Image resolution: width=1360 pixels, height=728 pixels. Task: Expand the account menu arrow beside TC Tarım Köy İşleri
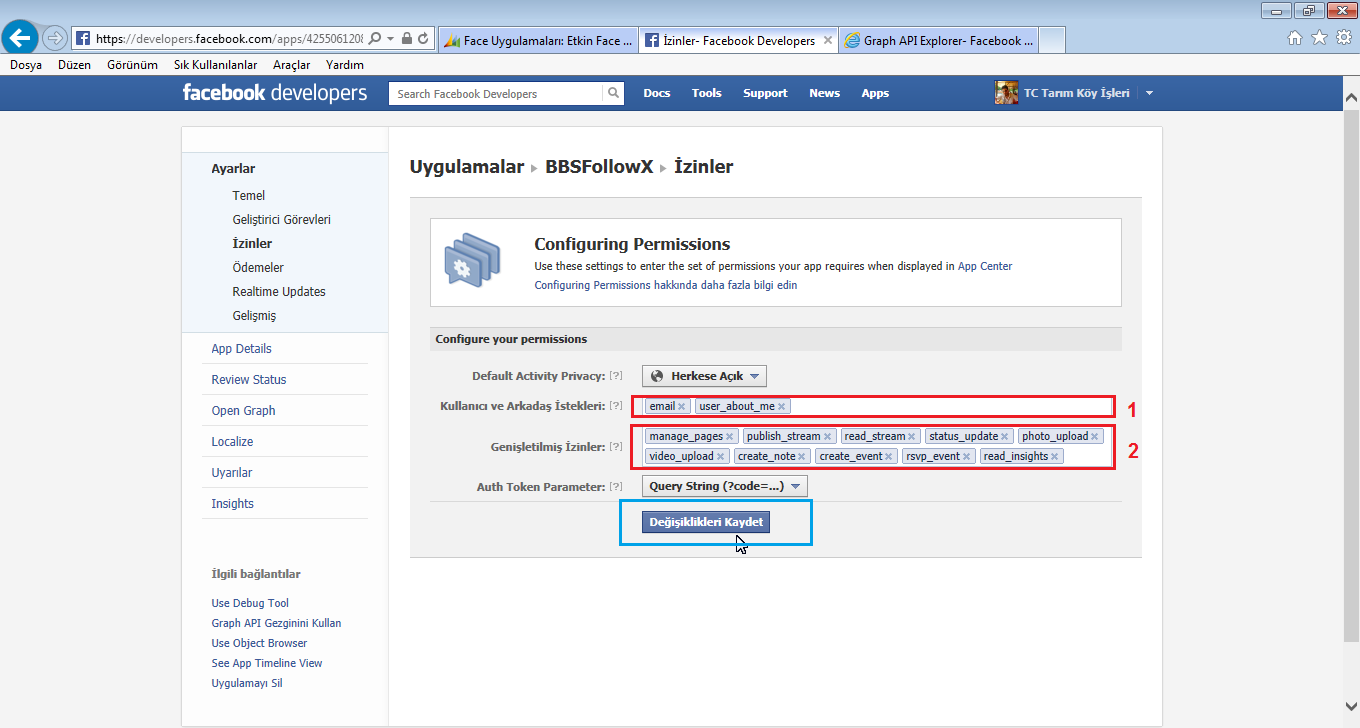pyautogui.click(x=1149, y=93)
